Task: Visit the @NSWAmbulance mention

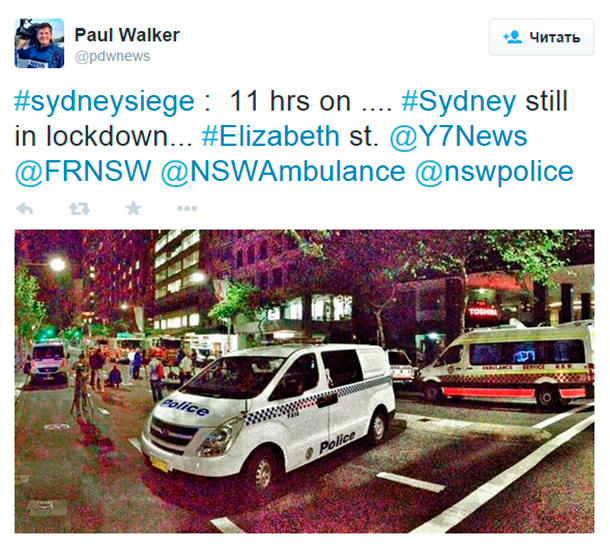Action: (283, 171)
